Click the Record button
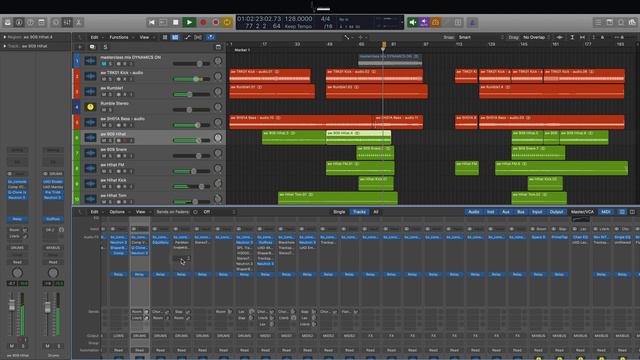This screenshot has width=640, height=360. coord(203,22)
